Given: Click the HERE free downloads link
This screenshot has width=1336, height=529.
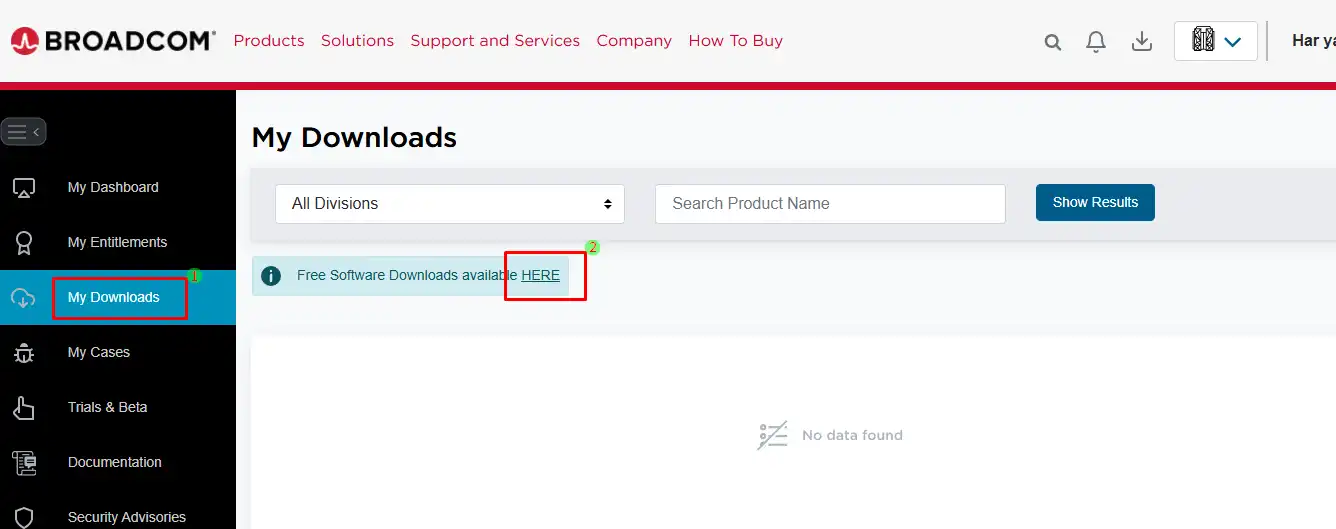Looking at the screenshot, I should pos(540,276).
